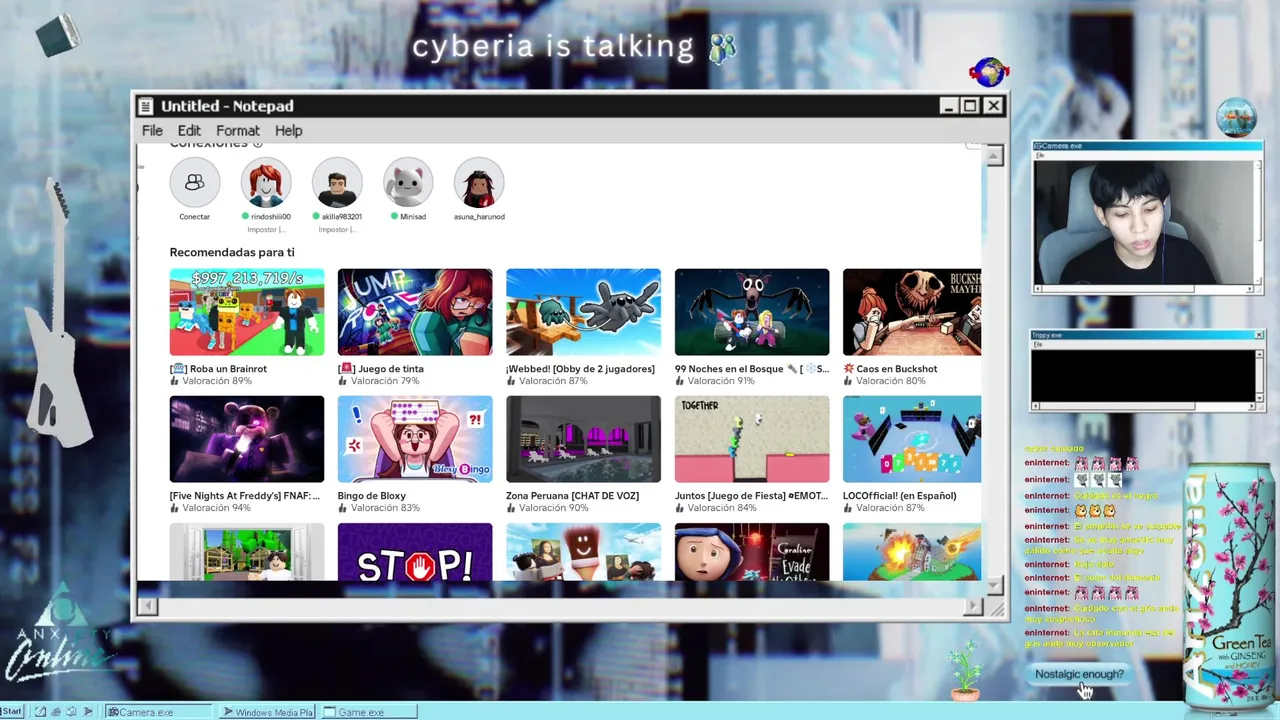Open File menu in Camera.exe window
The height and width of the screenshot is (720, 1280).
click(x=1040, y=155)
